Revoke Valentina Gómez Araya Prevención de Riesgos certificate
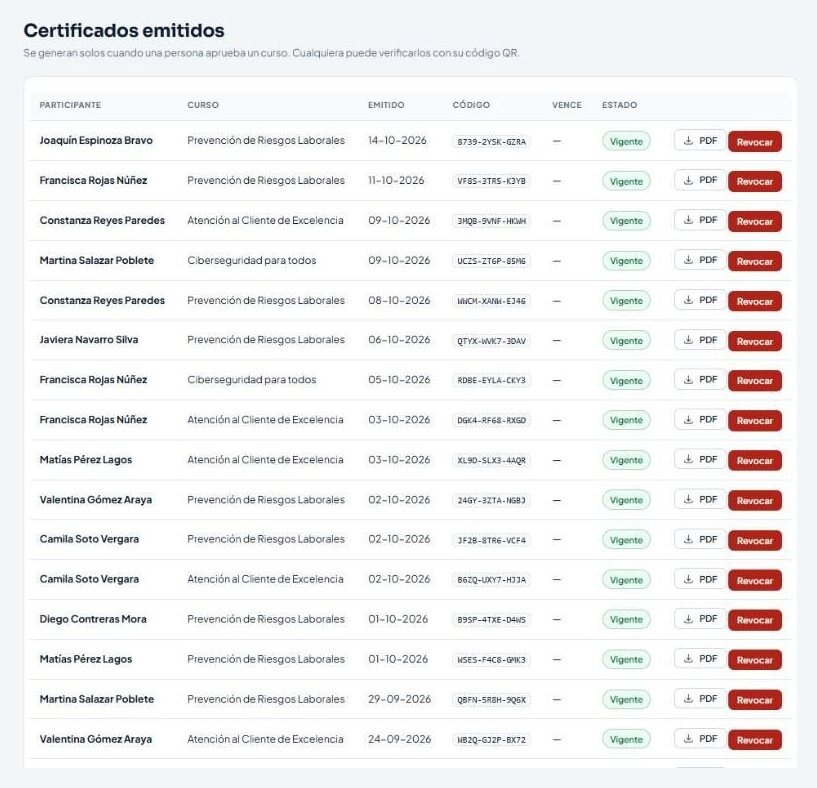 [x=754, y=501]
